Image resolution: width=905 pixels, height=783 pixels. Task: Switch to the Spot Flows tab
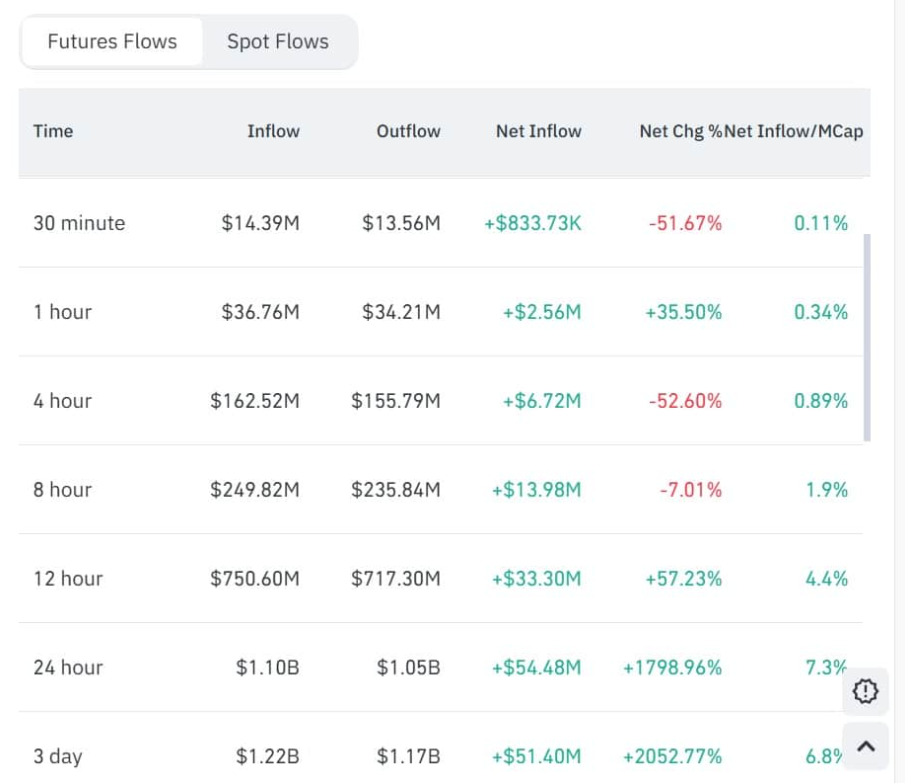click(x=277, y=42)
